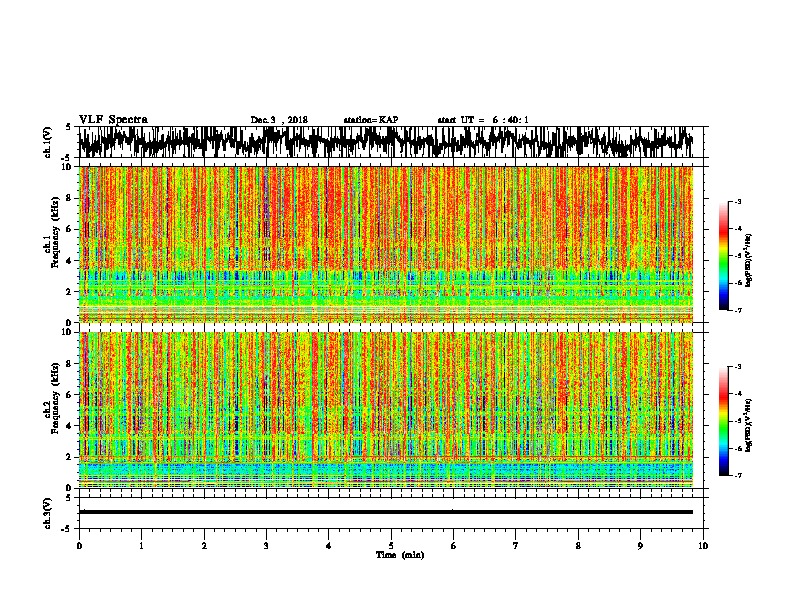Click the ch.2 spectrogram "4" kHz tick label
Screen dimensions: 792x612
tap(69, 426)
